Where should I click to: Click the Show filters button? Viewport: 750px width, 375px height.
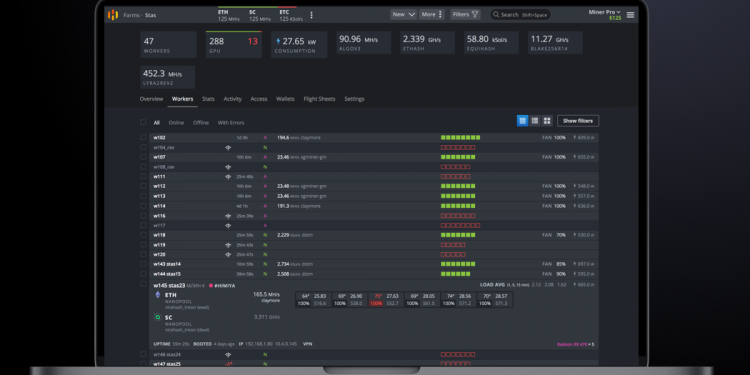(x=578, y=121)
